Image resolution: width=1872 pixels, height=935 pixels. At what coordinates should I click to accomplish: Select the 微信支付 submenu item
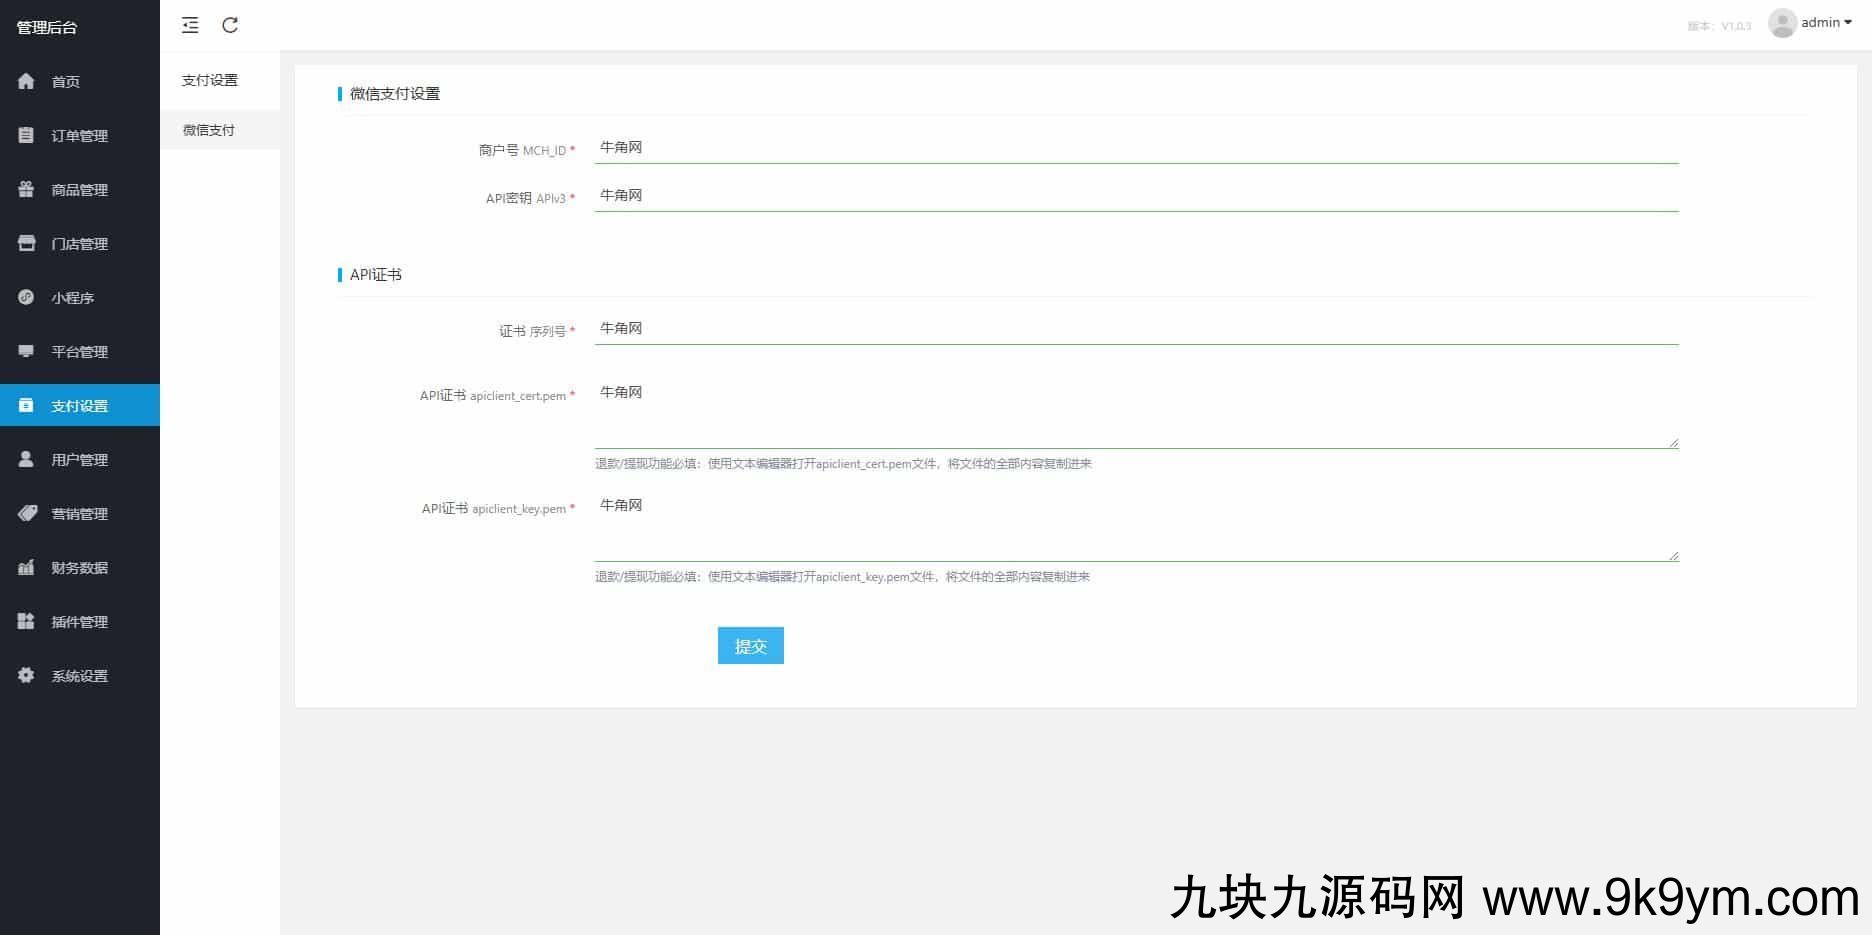point(209,130)
